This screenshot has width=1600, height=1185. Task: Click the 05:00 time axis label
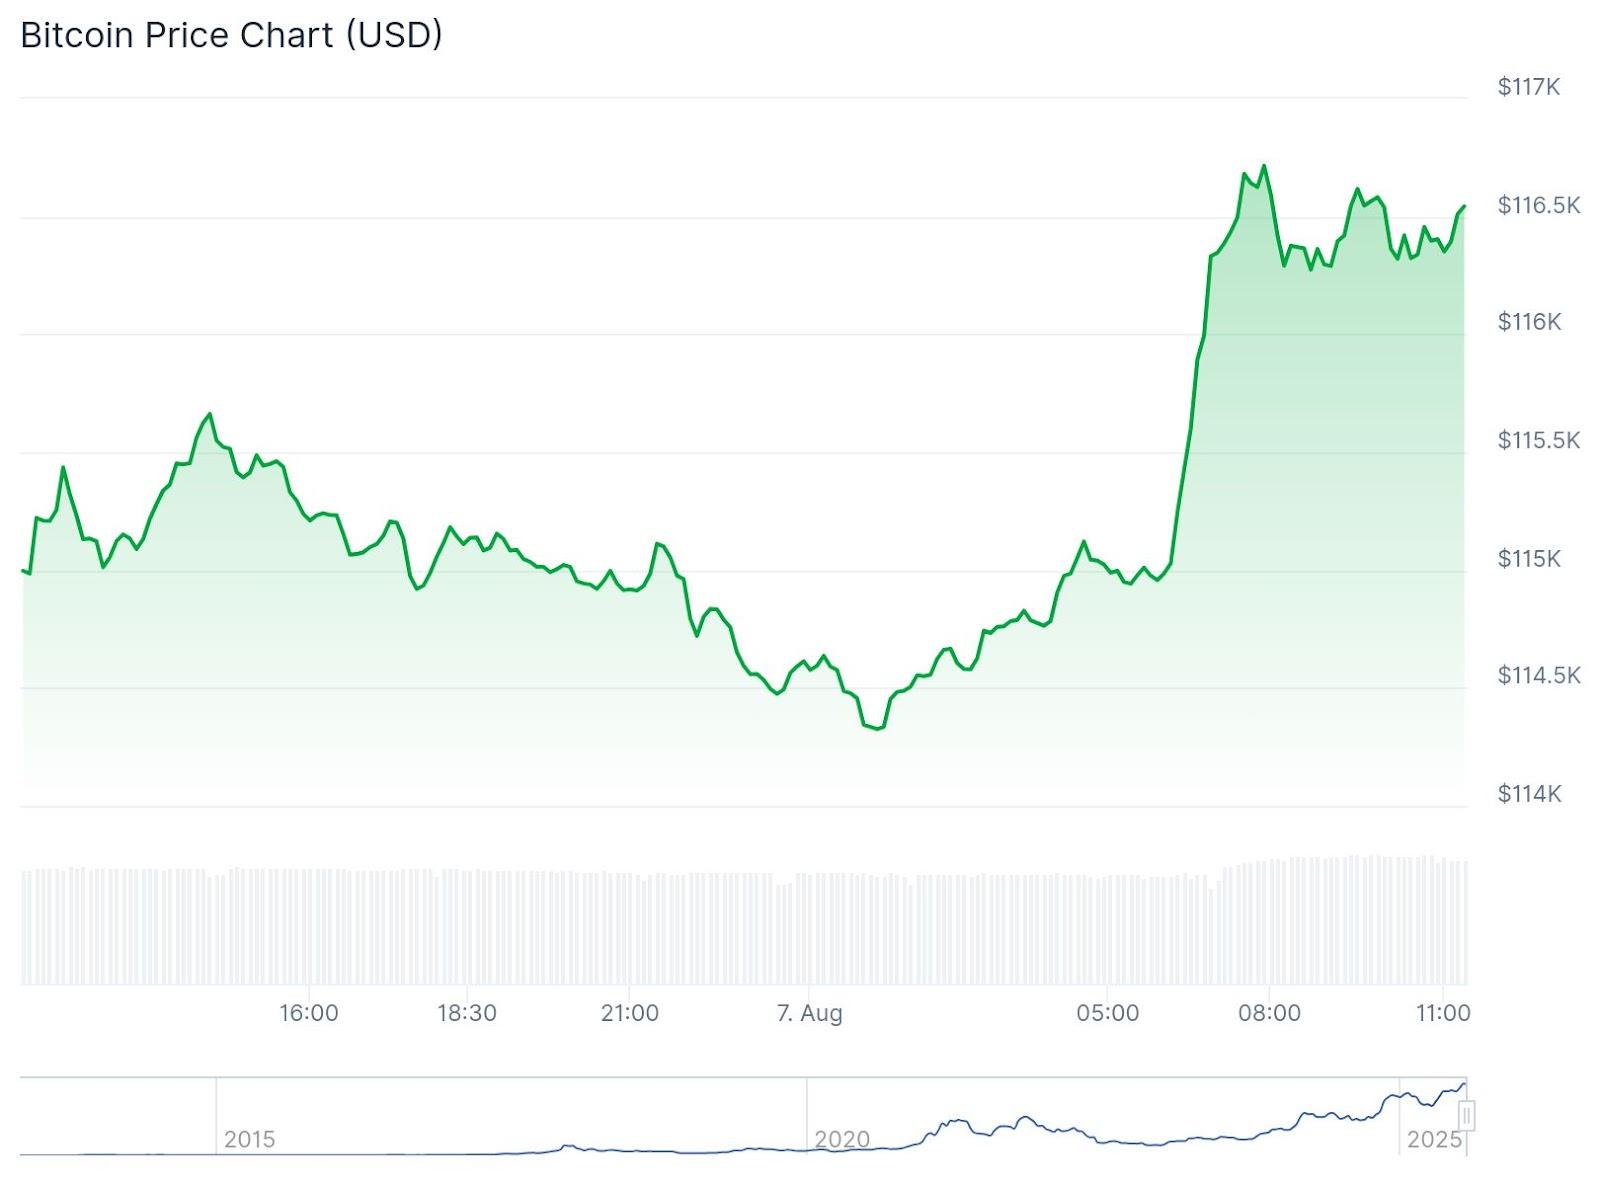tap(1107, 1013)
